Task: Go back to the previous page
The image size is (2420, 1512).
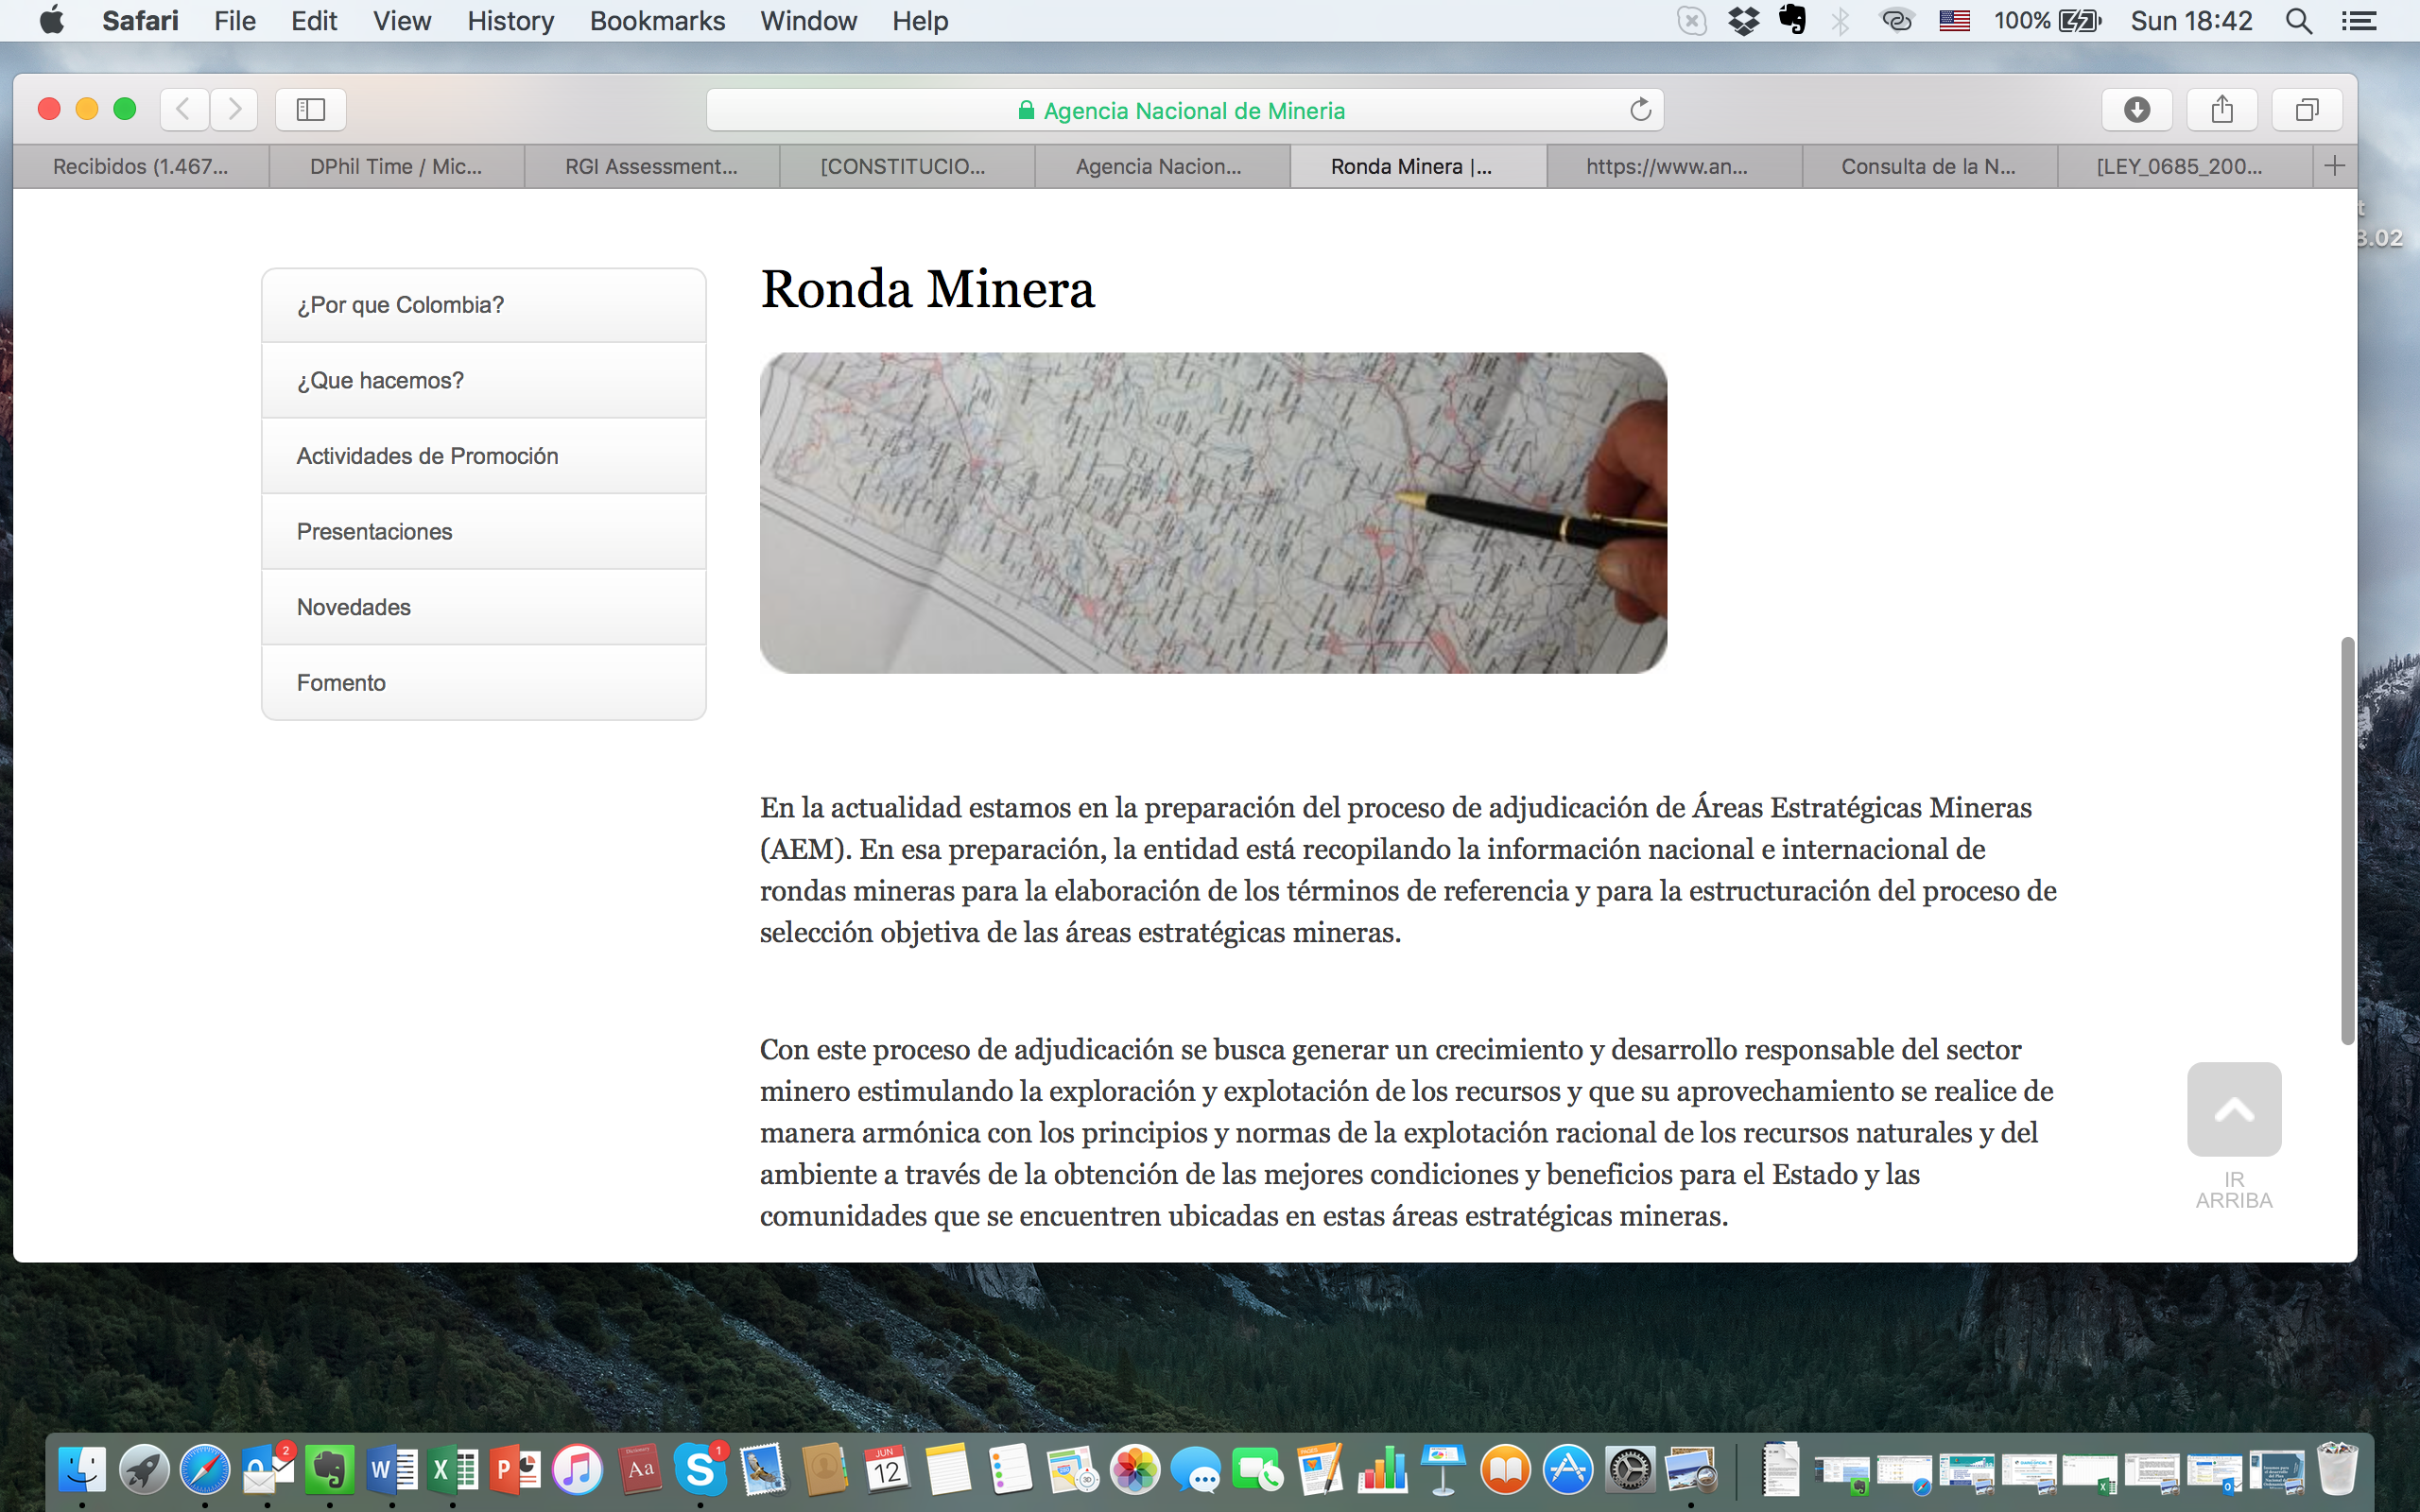Action: point(184,109)
